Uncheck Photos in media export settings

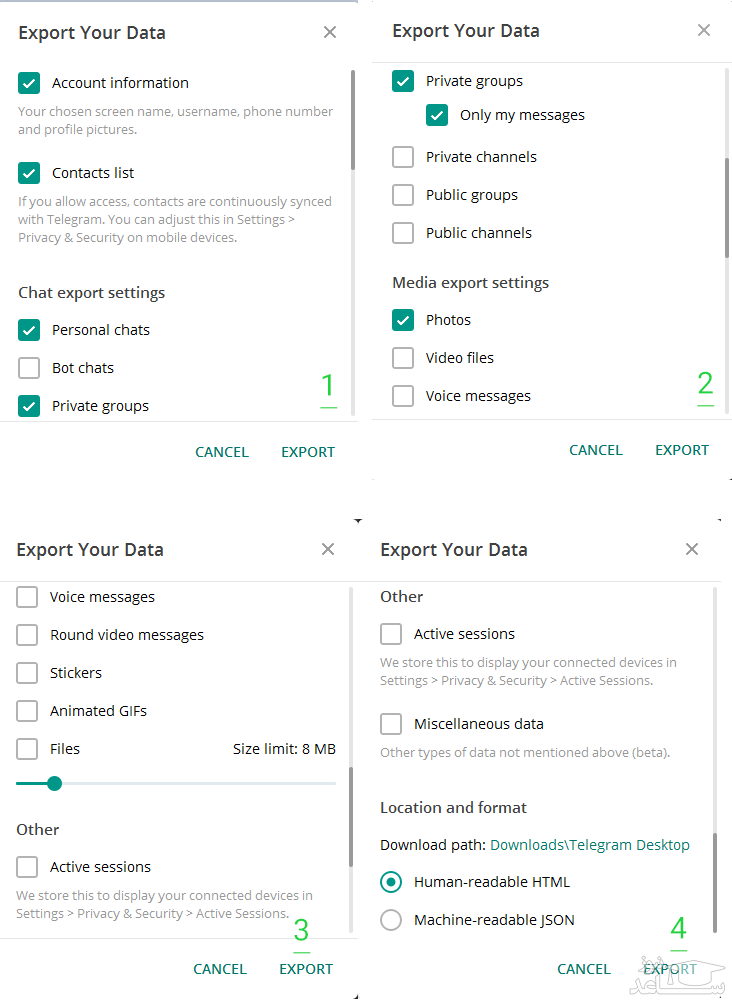(x=403, y=320)
